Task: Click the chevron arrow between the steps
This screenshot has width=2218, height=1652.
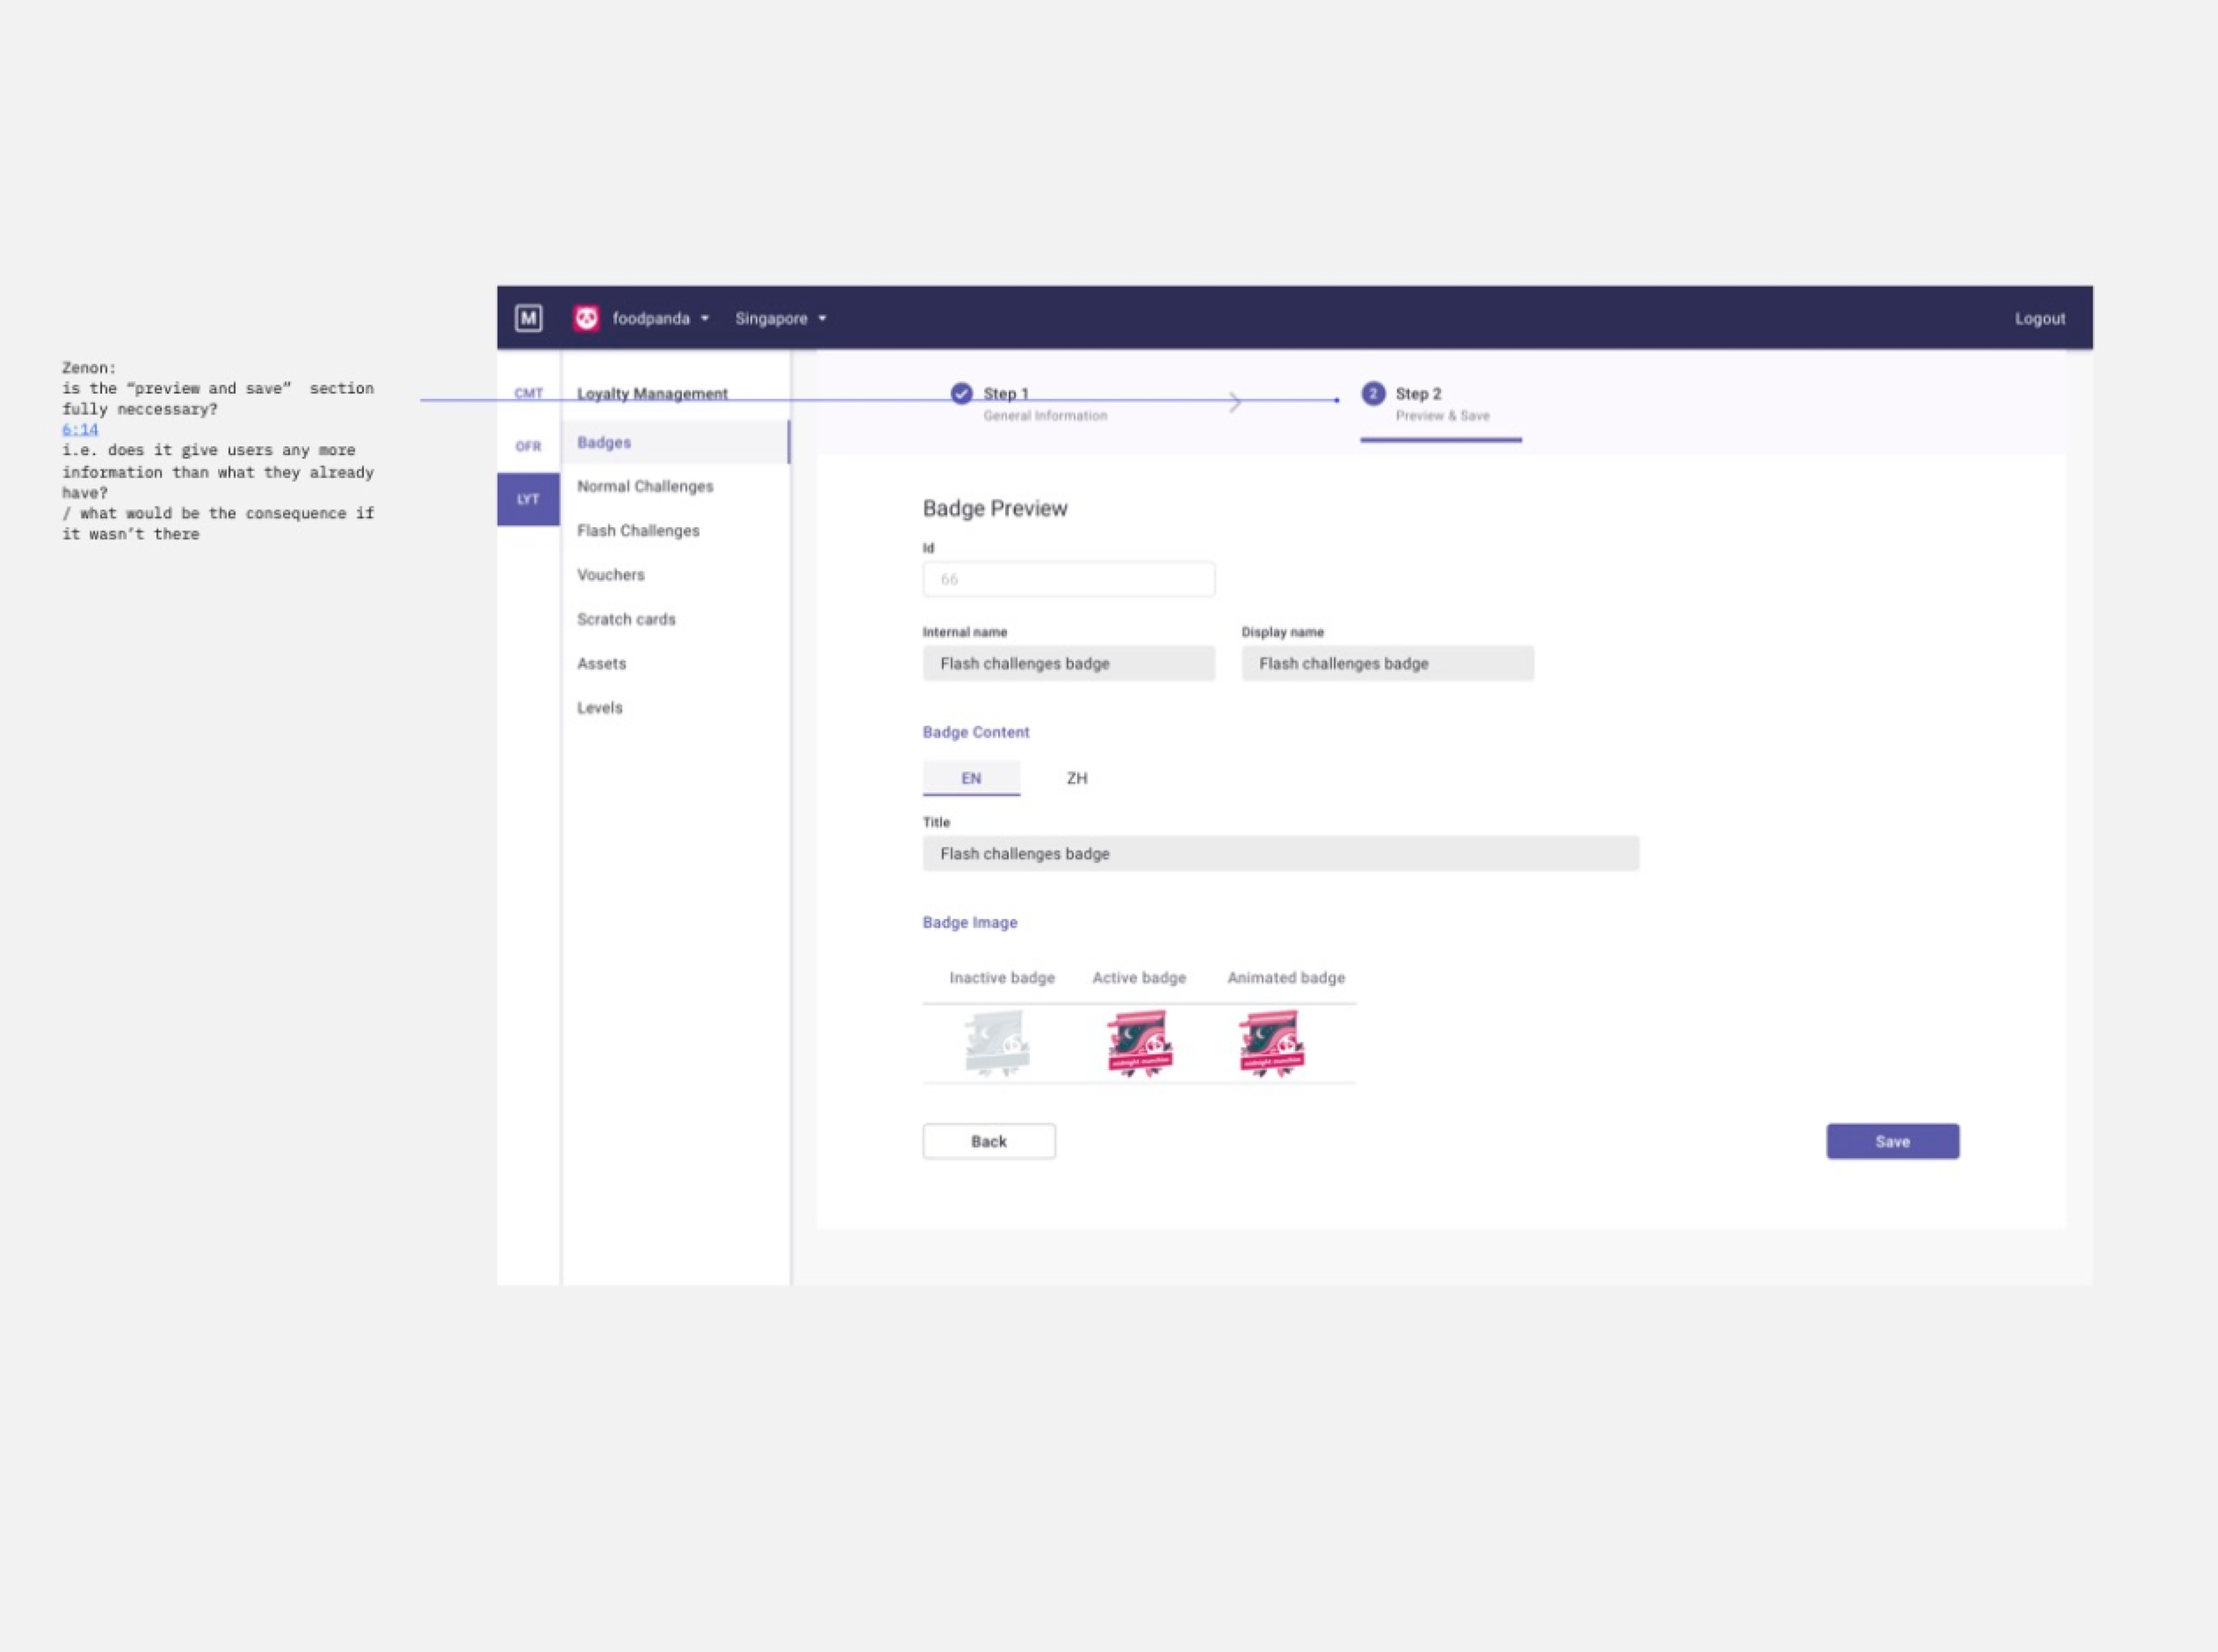Action: [1235, 402]
